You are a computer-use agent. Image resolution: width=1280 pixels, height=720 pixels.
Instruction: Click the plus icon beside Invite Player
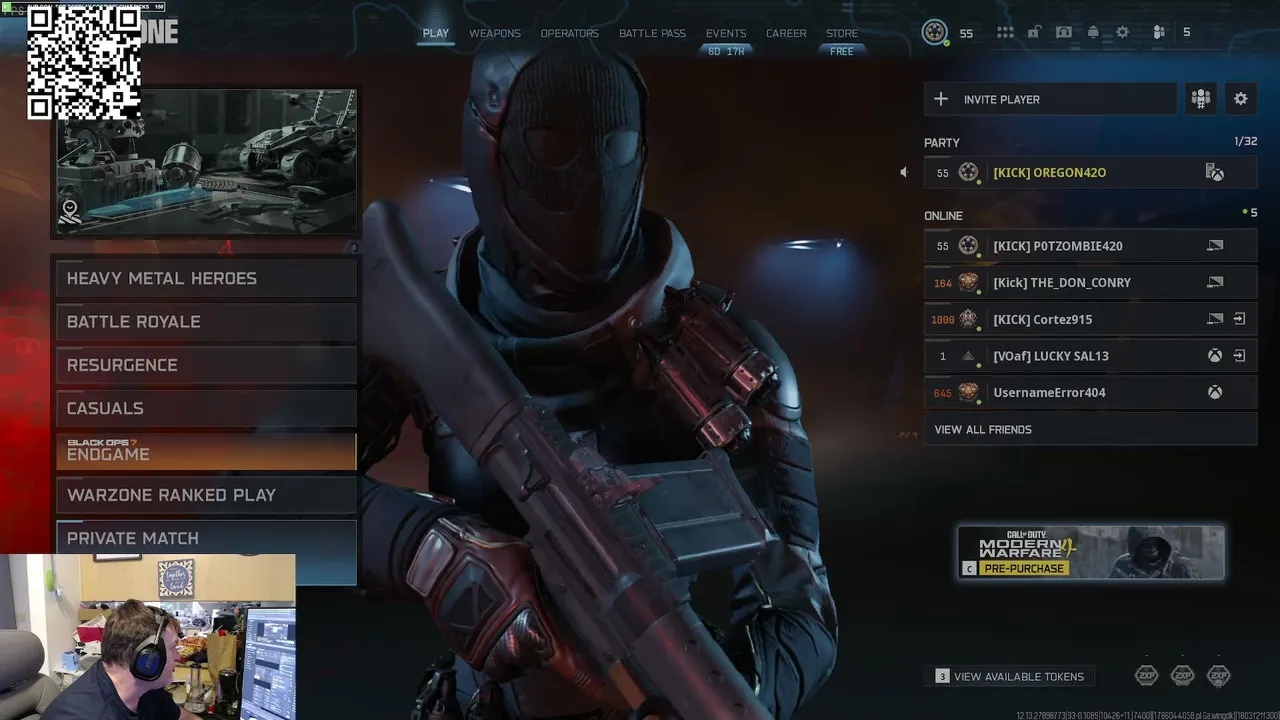940,99
